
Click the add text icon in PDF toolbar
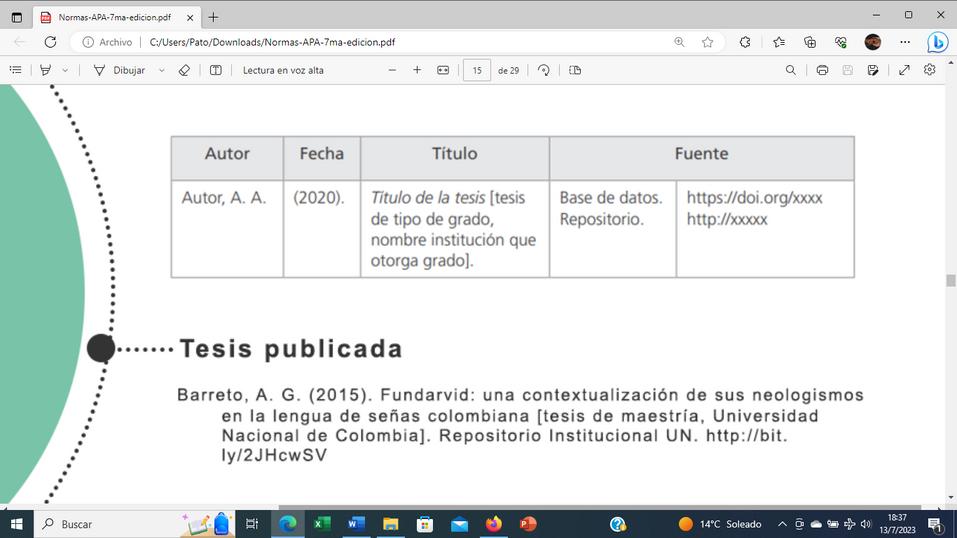[x=215, y=70]
